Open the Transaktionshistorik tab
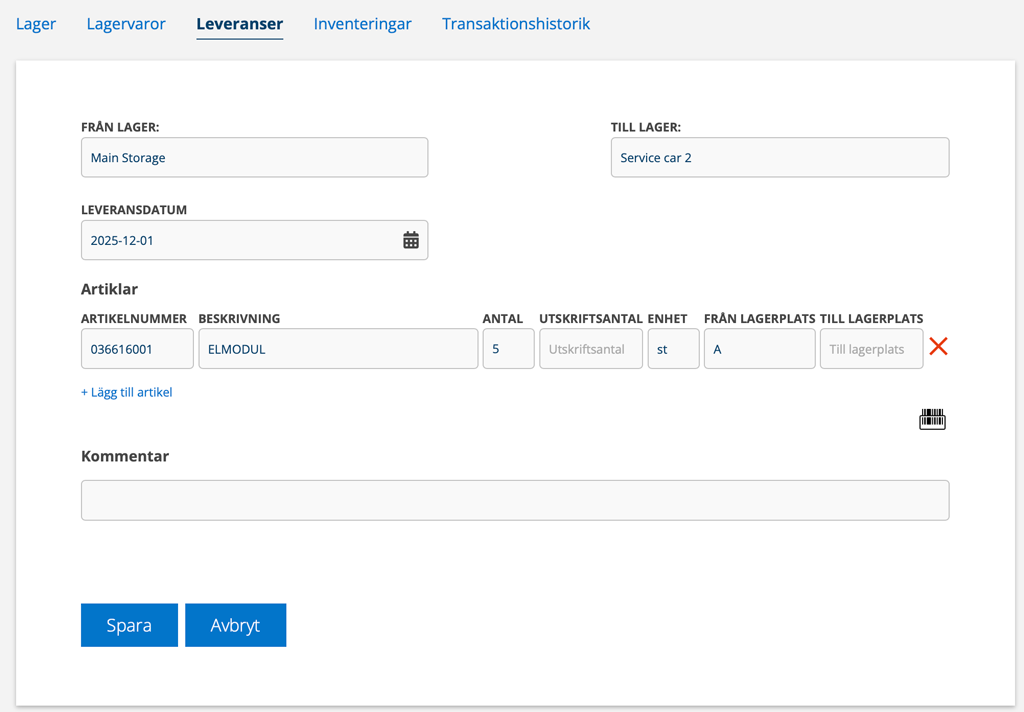The image size is (1024, 712). click(516, 24)
